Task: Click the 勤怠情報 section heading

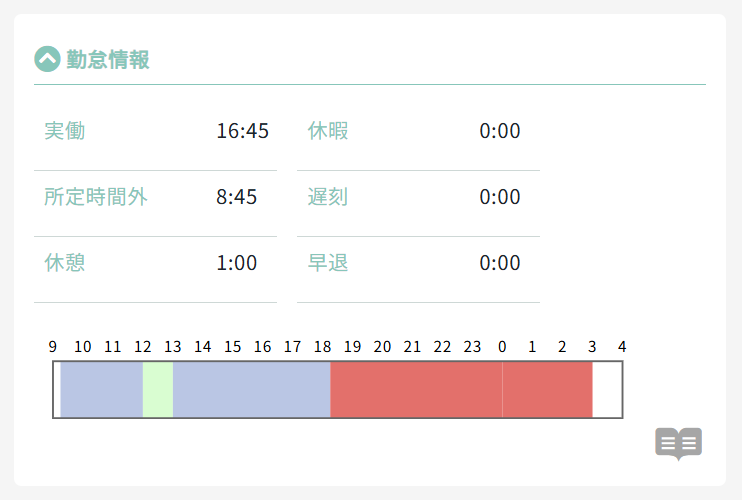Action: tap(108, 60)
